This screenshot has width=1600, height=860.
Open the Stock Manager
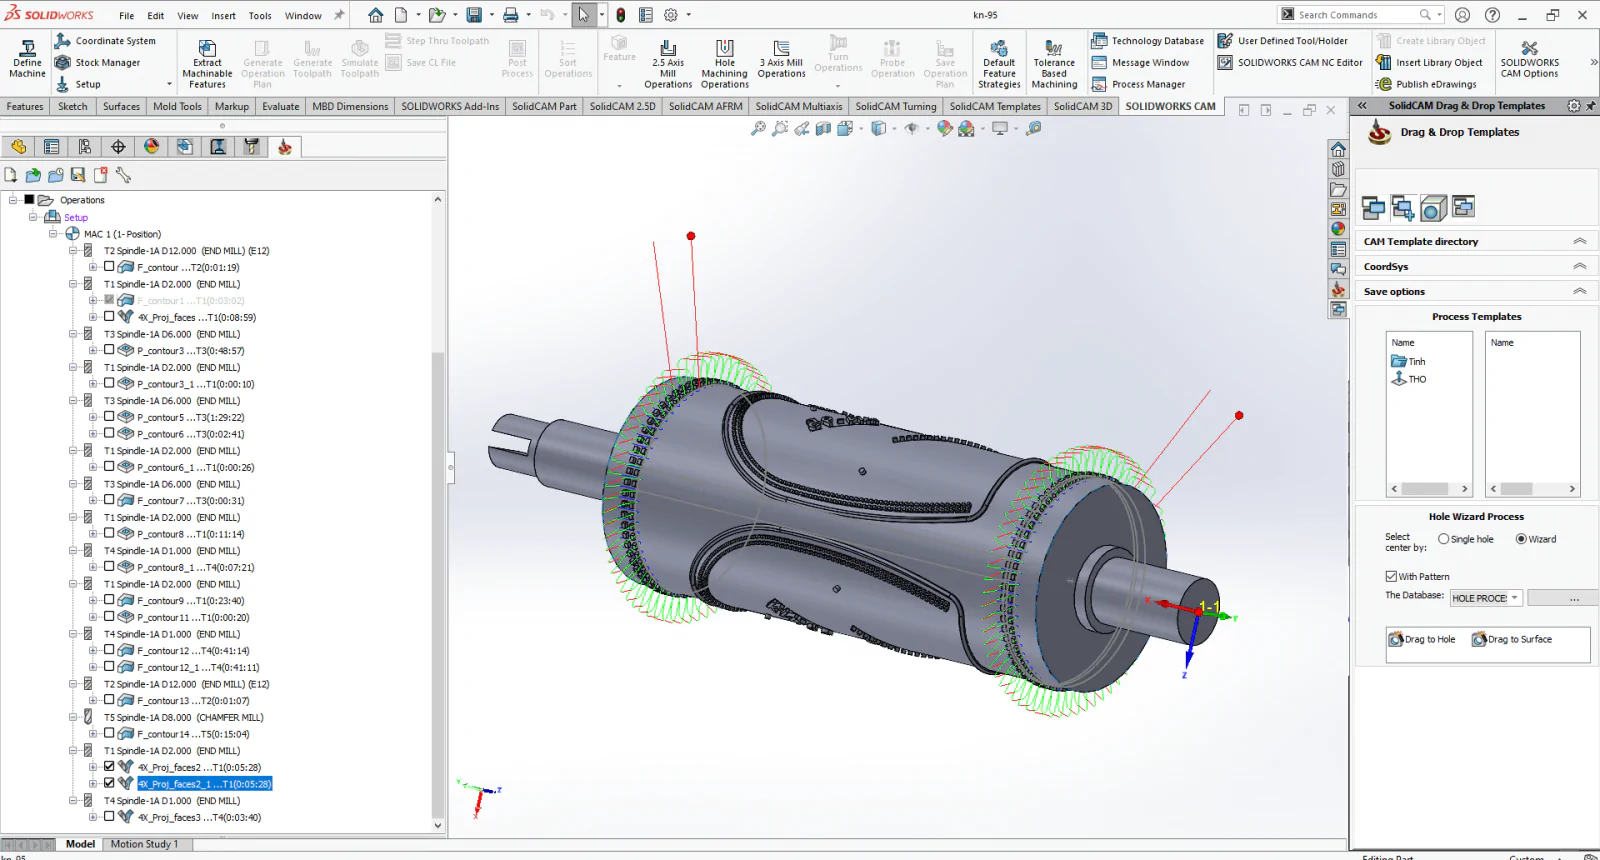(x=97, y=62)
